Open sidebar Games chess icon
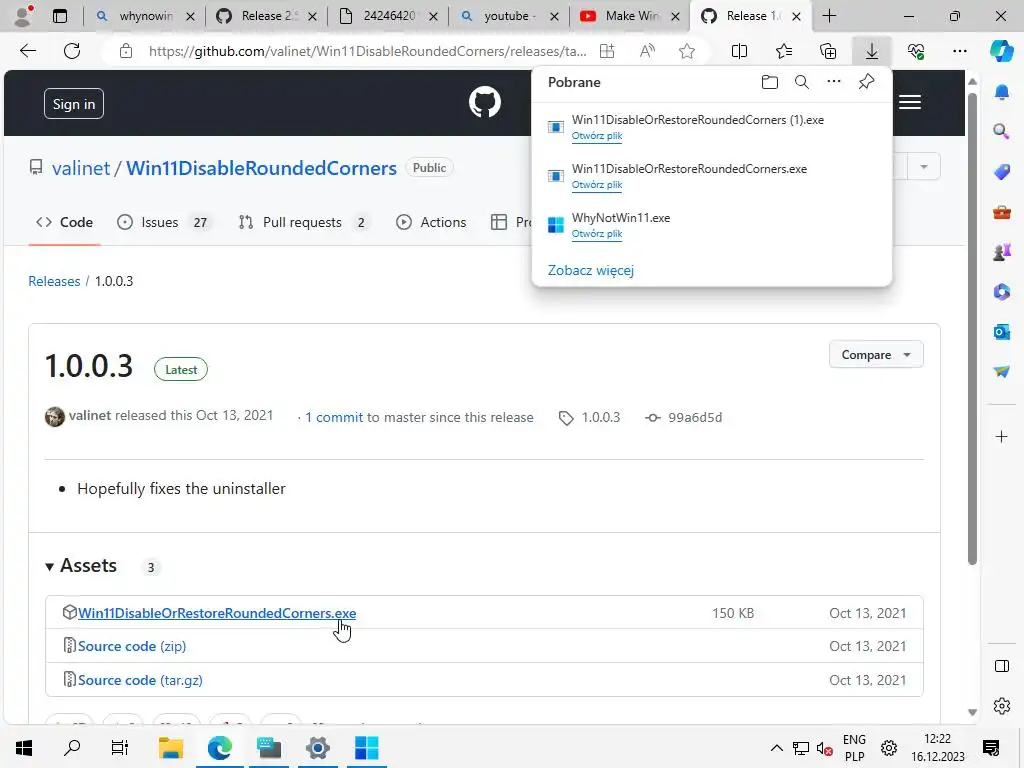This screenshot has width=1024, height=768. [x=1001, y=251]
